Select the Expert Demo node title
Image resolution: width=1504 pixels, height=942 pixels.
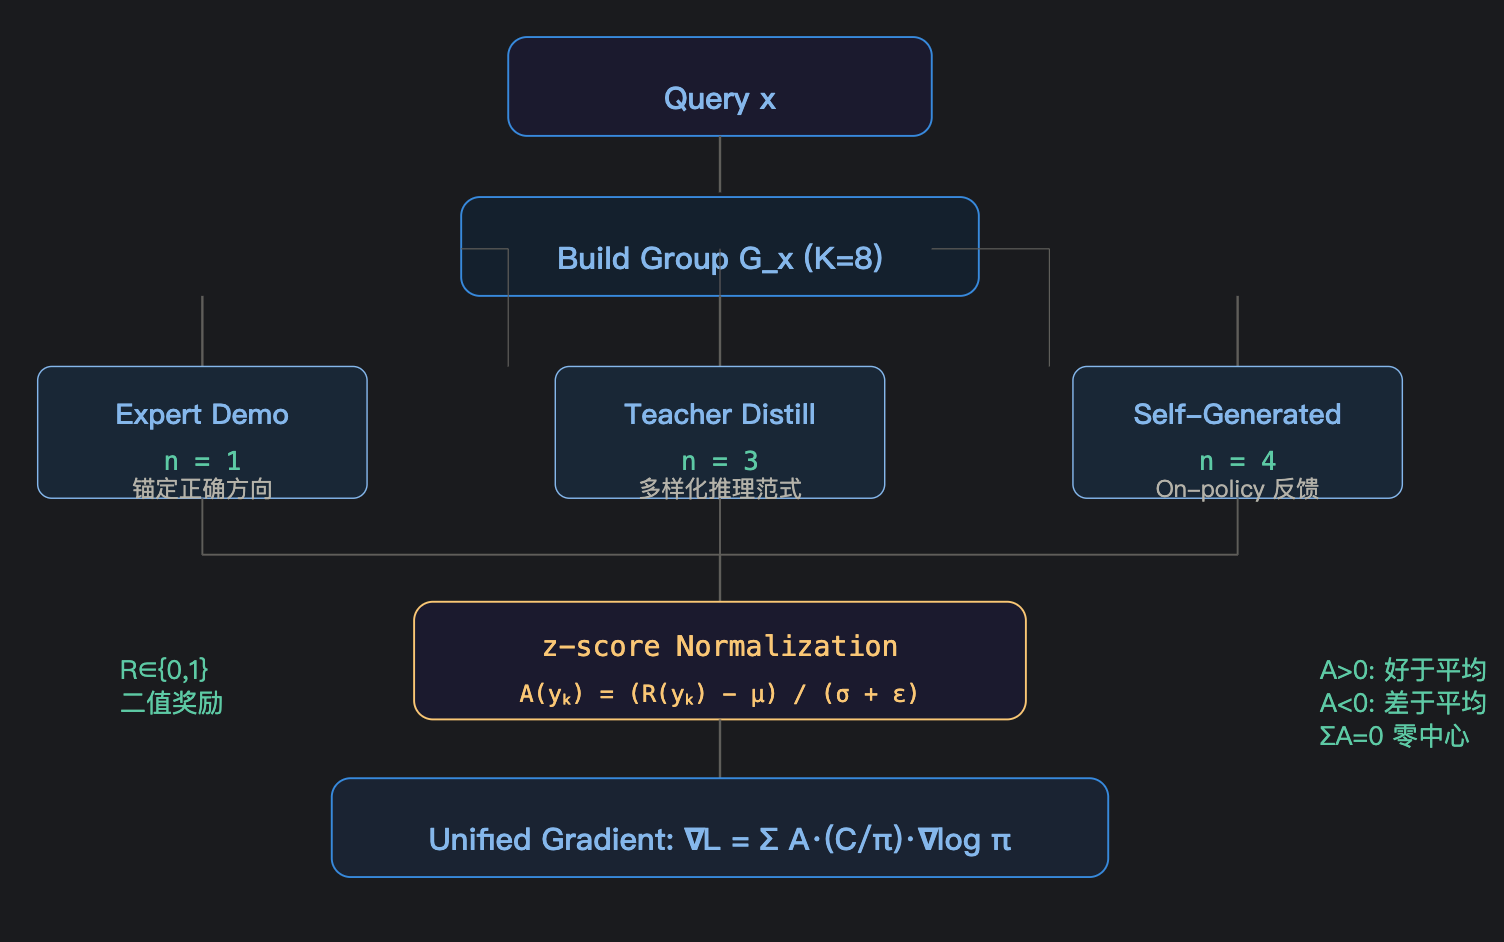pyautogui.click(x=202, y=414)
